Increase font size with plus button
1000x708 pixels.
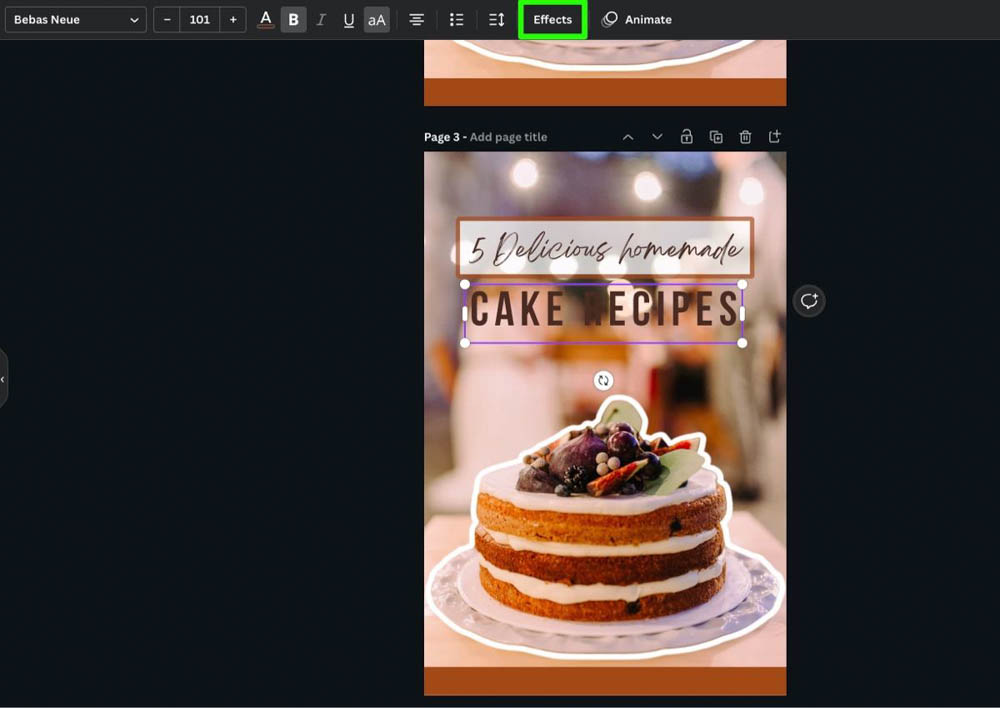pyautogui.click(x=233, y=20)
